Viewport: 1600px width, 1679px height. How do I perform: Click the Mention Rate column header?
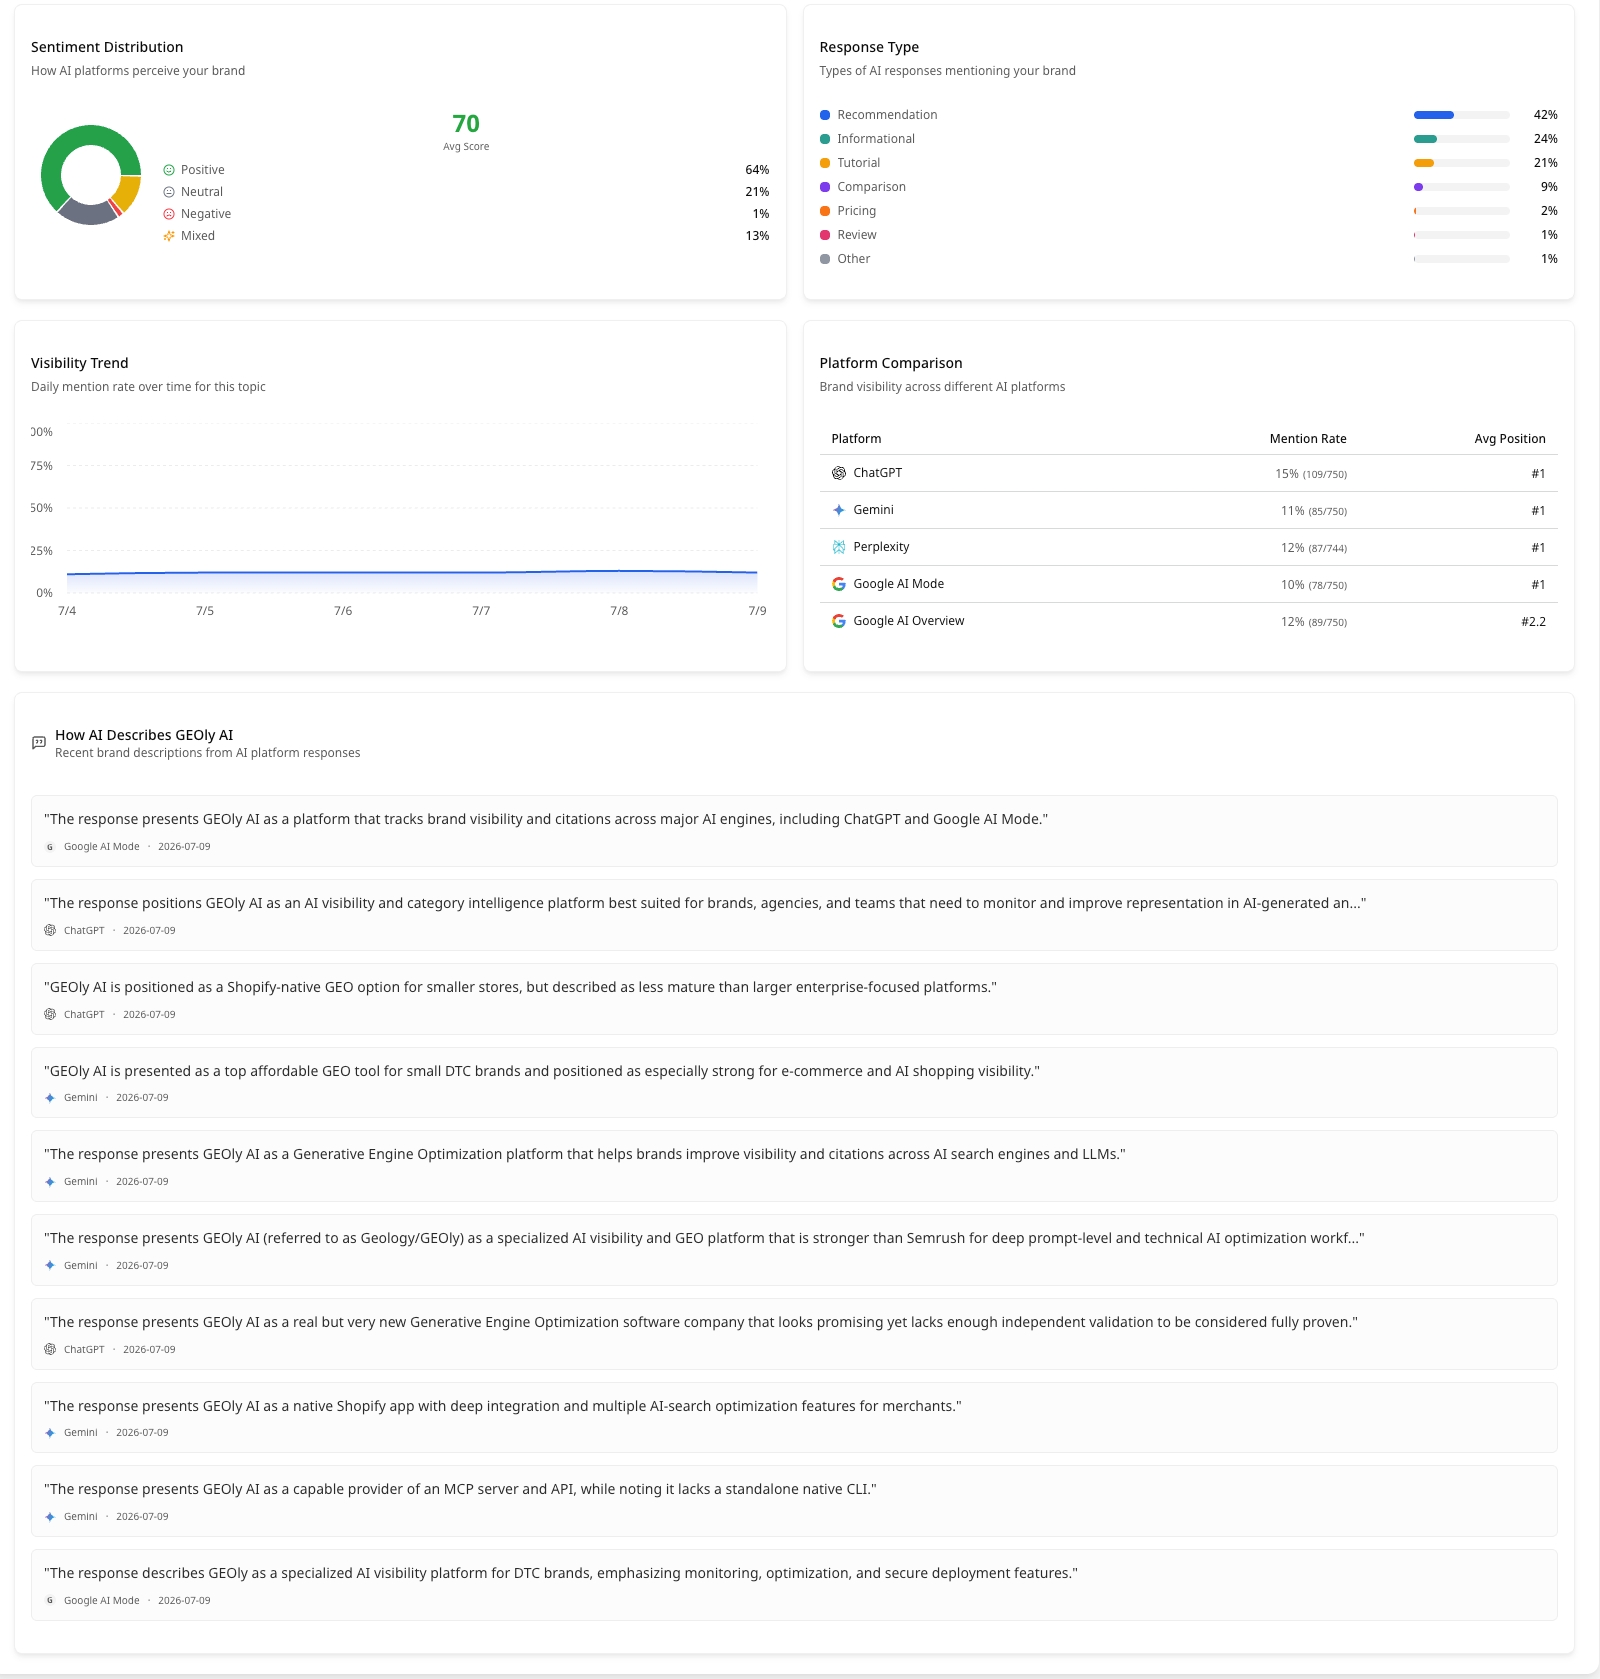[x=1308, y=439]
